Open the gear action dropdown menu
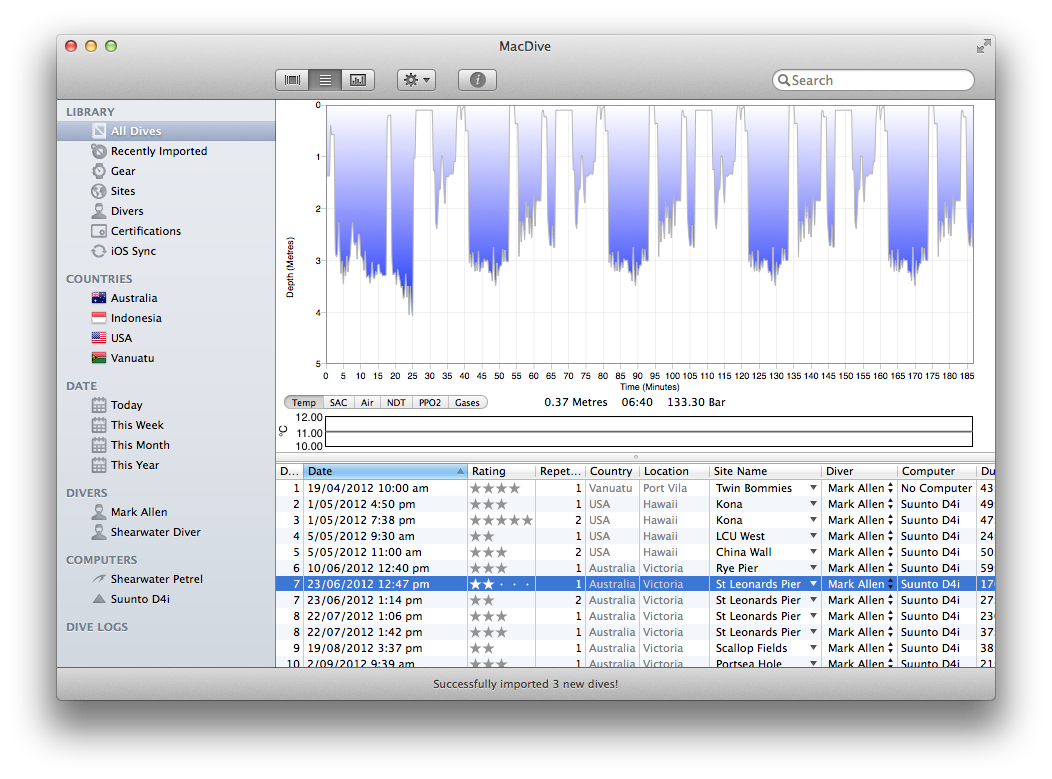This screenshot has height=779, width=1052. [415, 80]
